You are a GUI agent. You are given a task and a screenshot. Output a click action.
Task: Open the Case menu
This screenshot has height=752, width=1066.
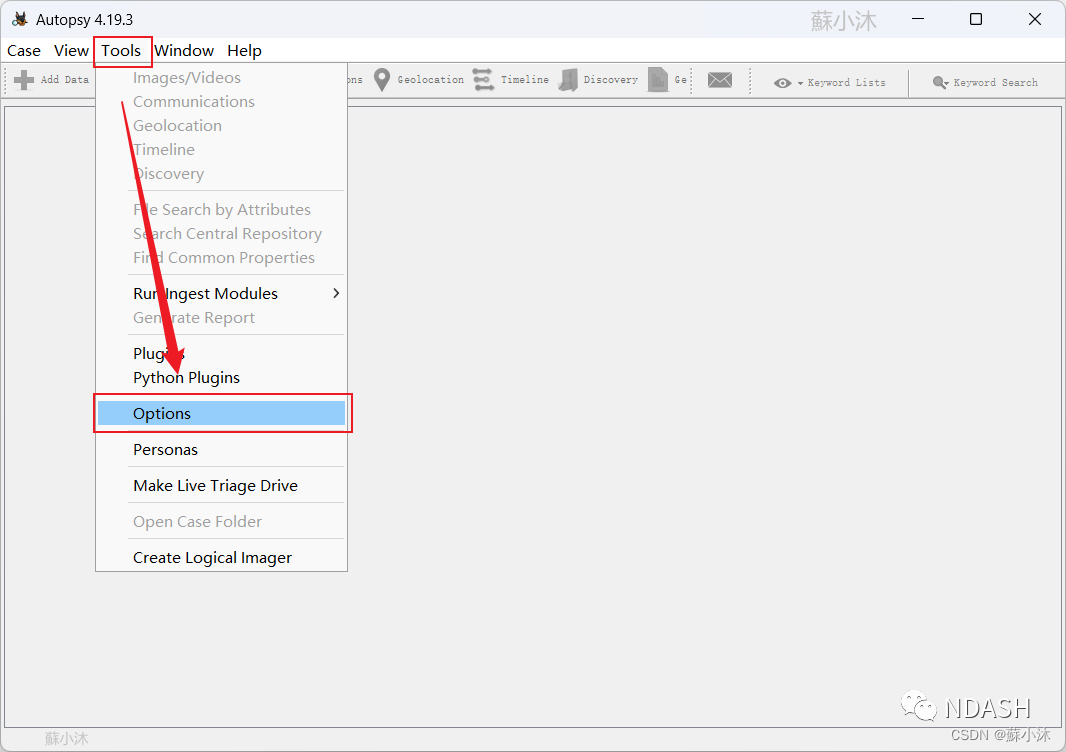click(x=24, y=51)
